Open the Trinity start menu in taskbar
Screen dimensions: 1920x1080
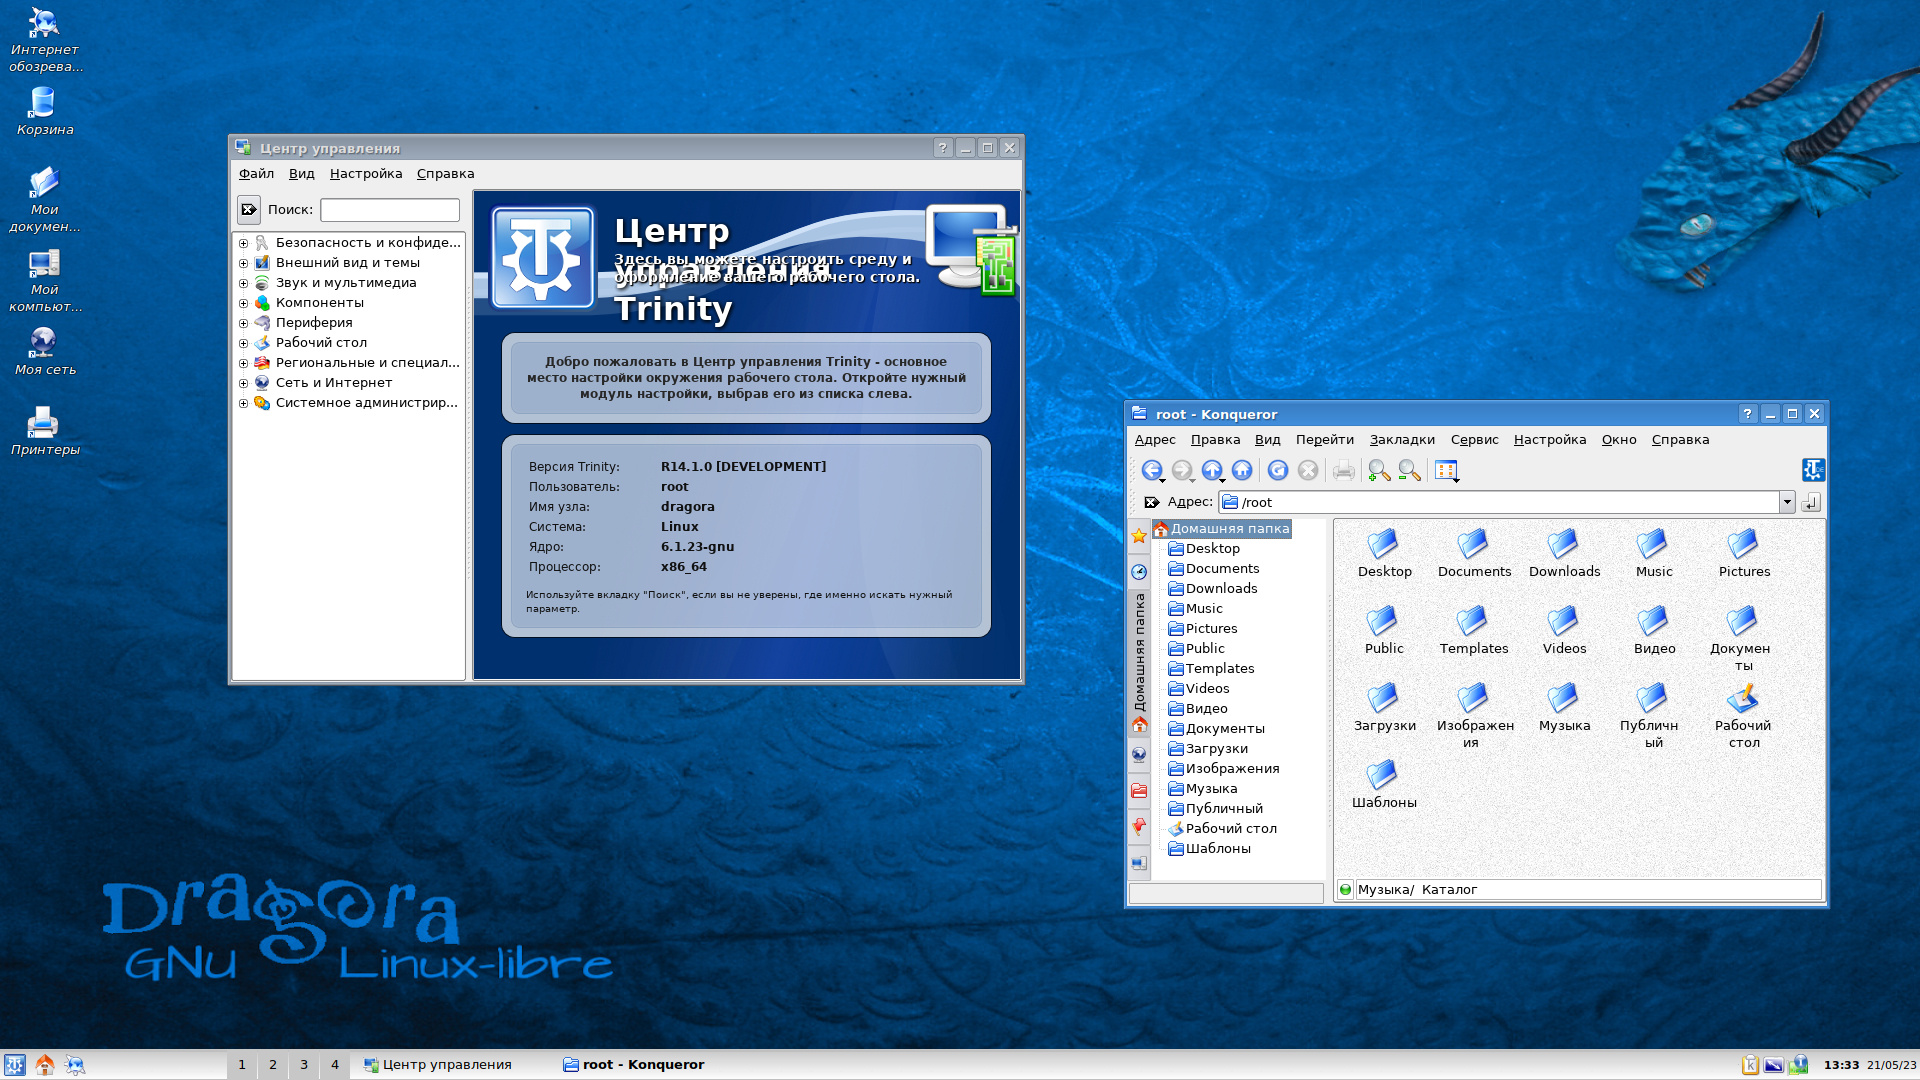(x=14, y=1065)
